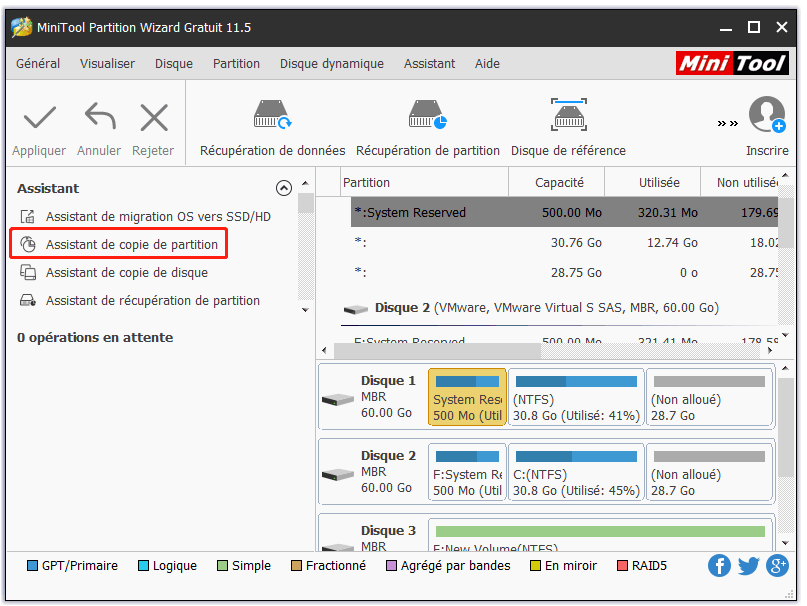The image size is (807, 606).
Task: Select Disque 1 Non alloué block
Action: click(x=710, y=396)
